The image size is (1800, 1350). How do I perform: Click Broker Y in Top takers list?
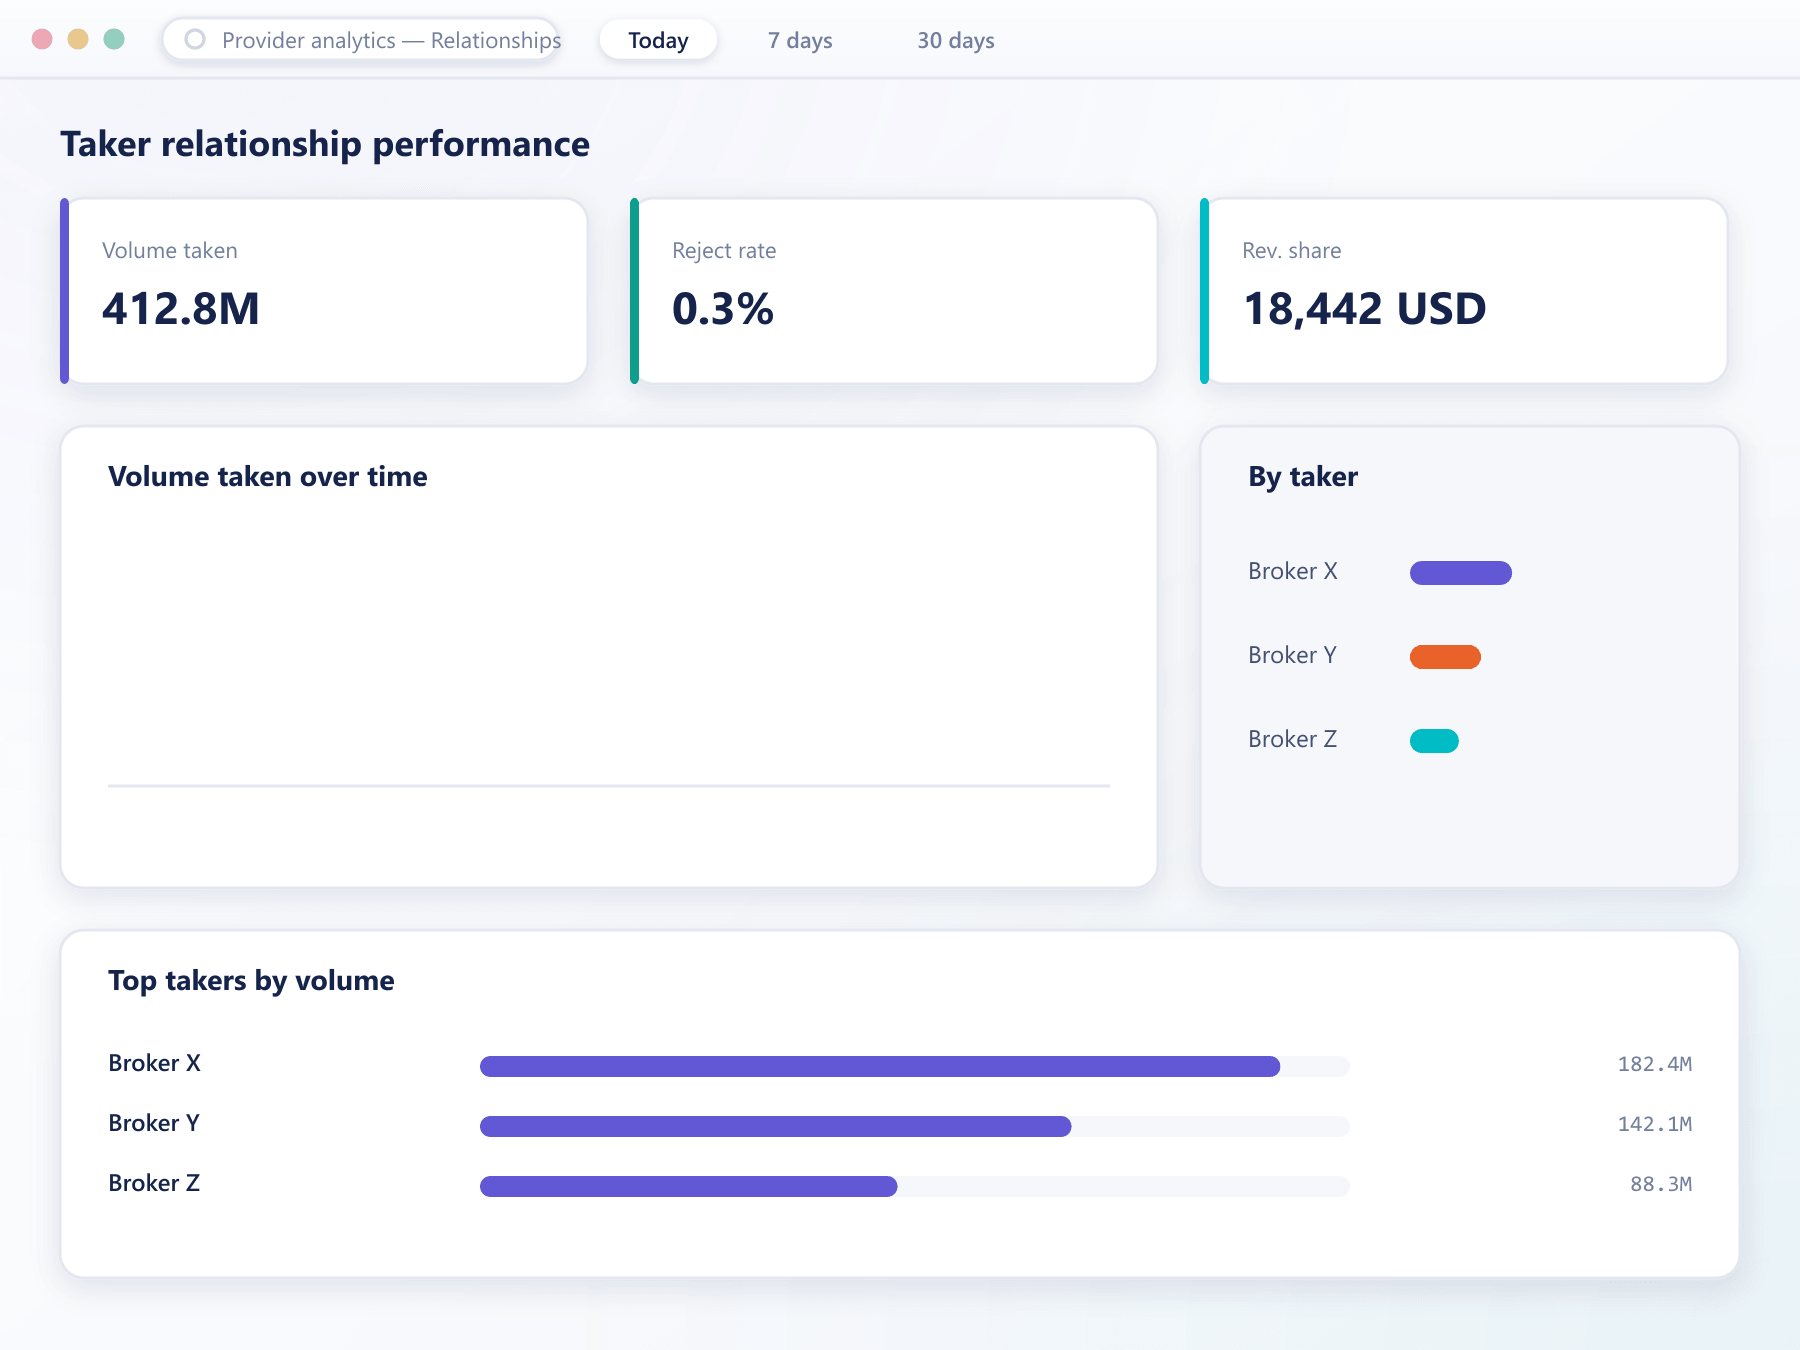click(154, 1123)
